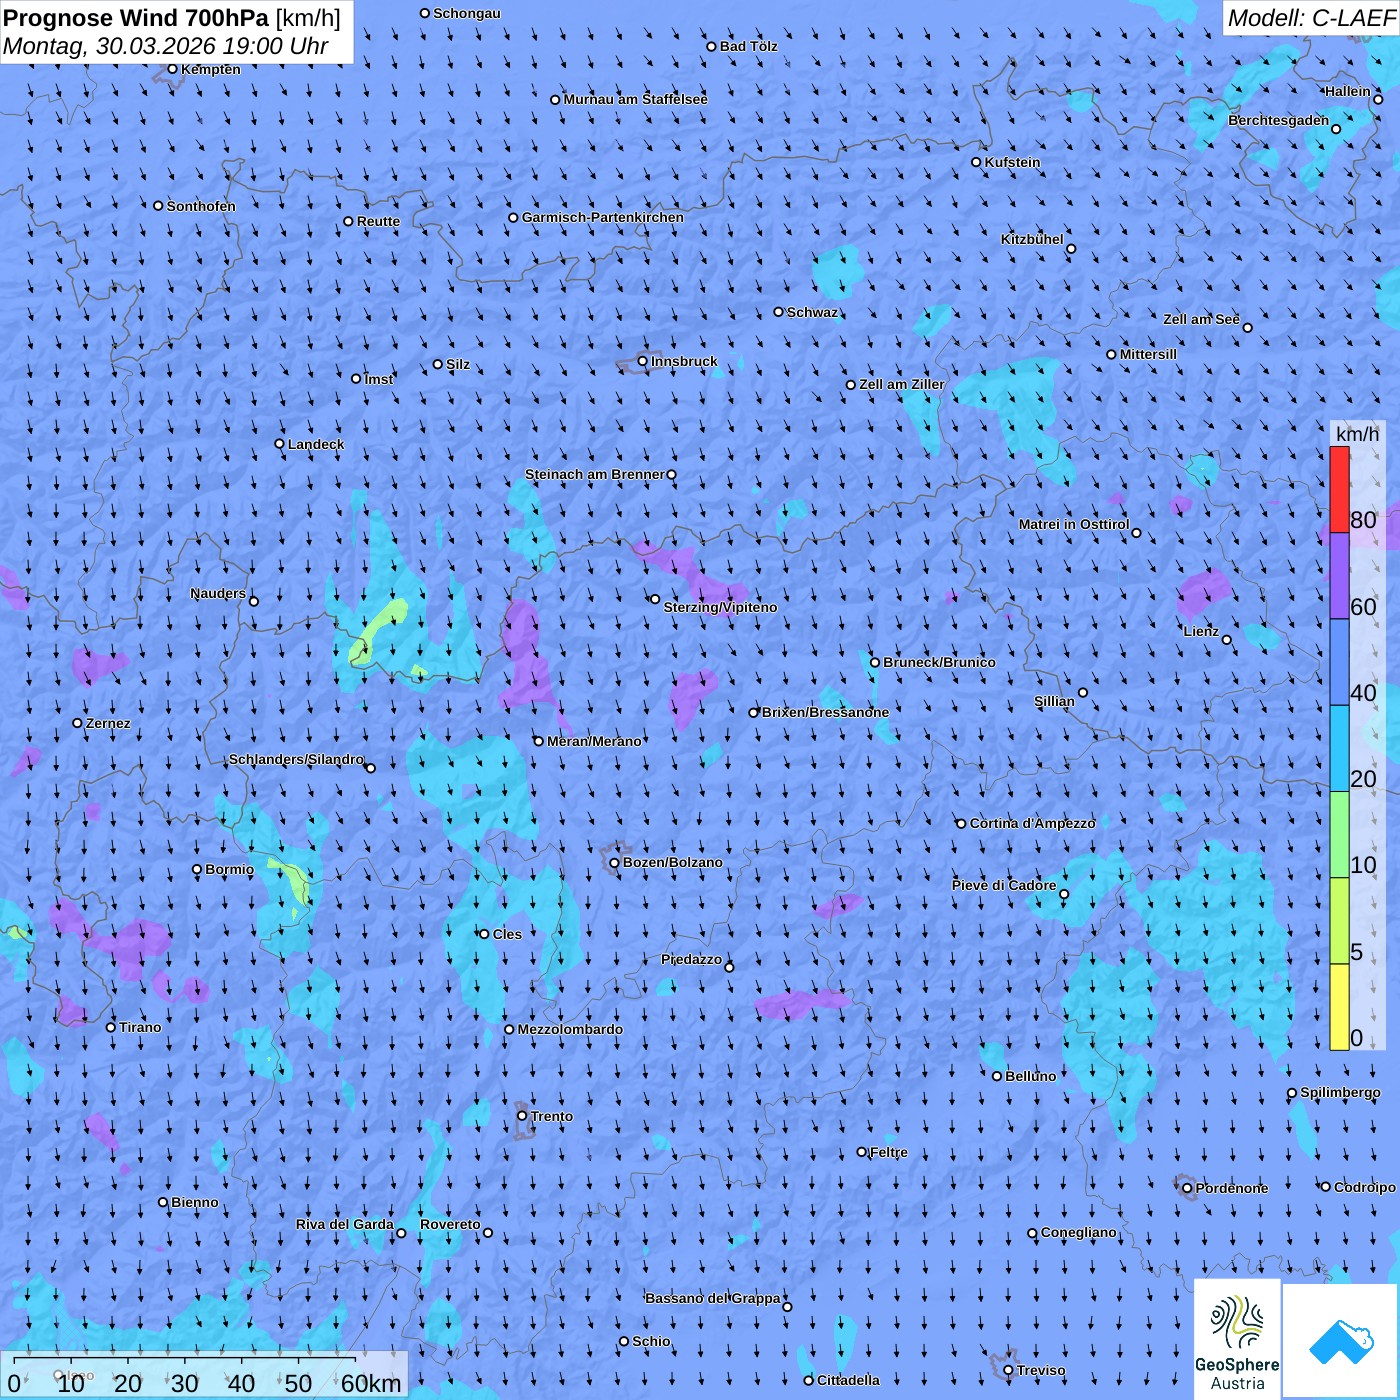Select the Cortina d'Ampezzo label

pyautogui.click(x=1032, y=823)
